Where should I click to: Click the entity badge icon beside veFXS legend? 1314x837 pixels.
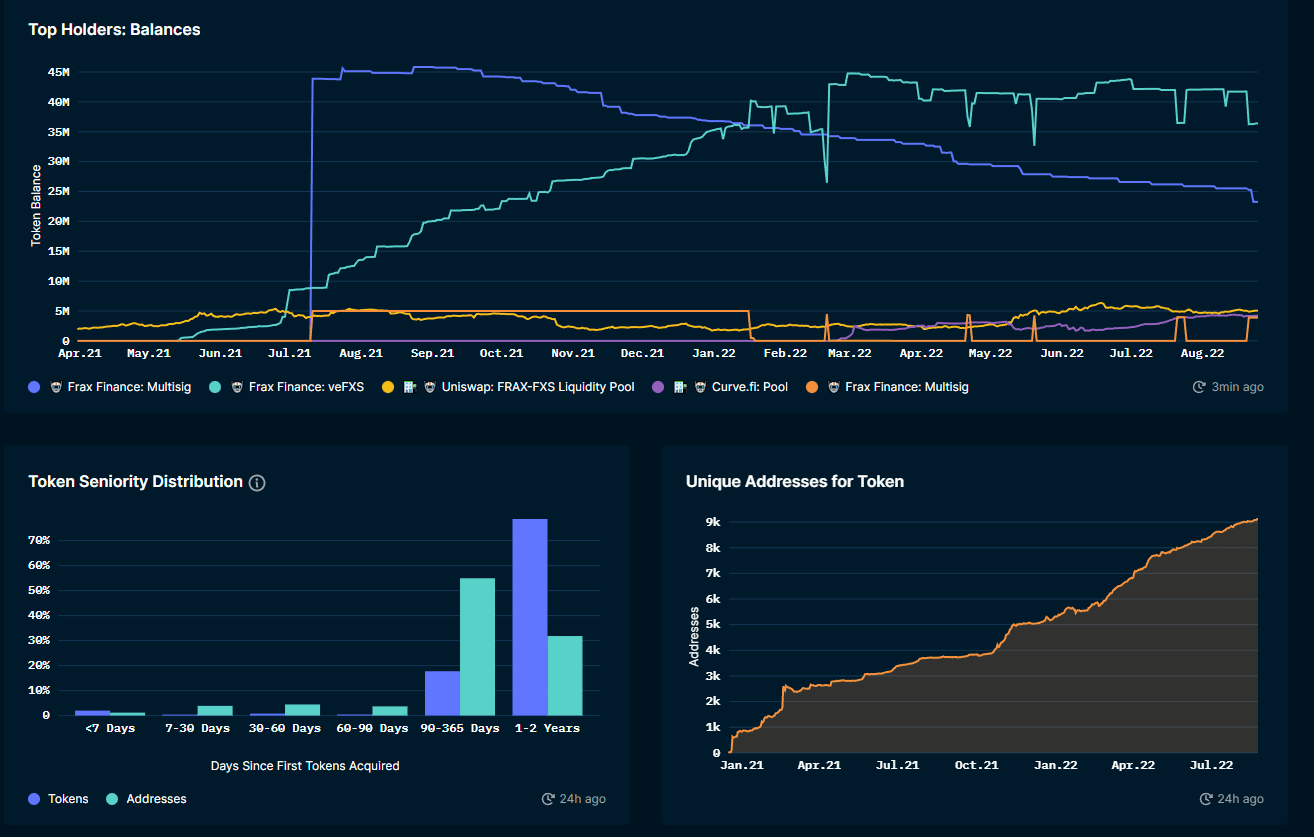(236, 387)
